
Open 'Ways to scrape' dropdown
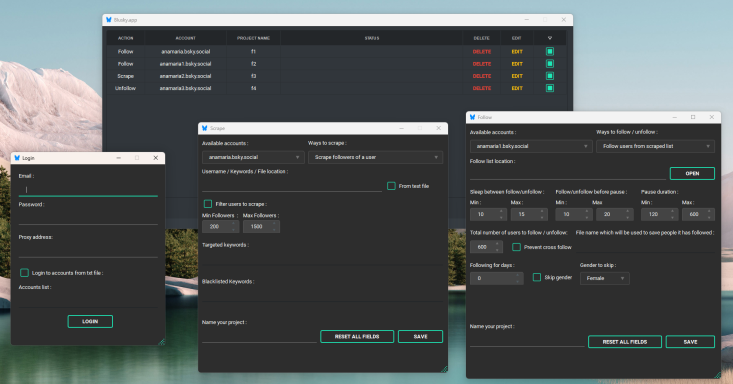pyautogui.click(x=375, y=157)
